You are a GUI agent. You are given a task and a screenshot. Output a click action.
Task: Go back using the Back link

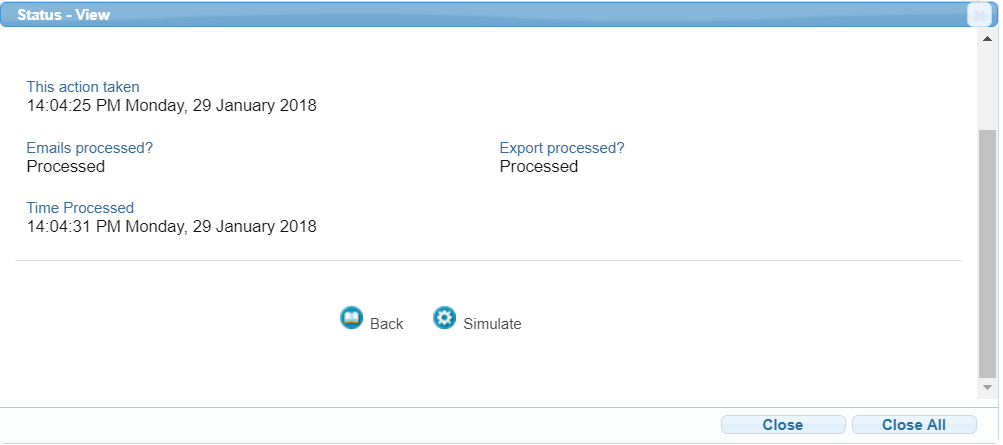click(x=386, y=324)
